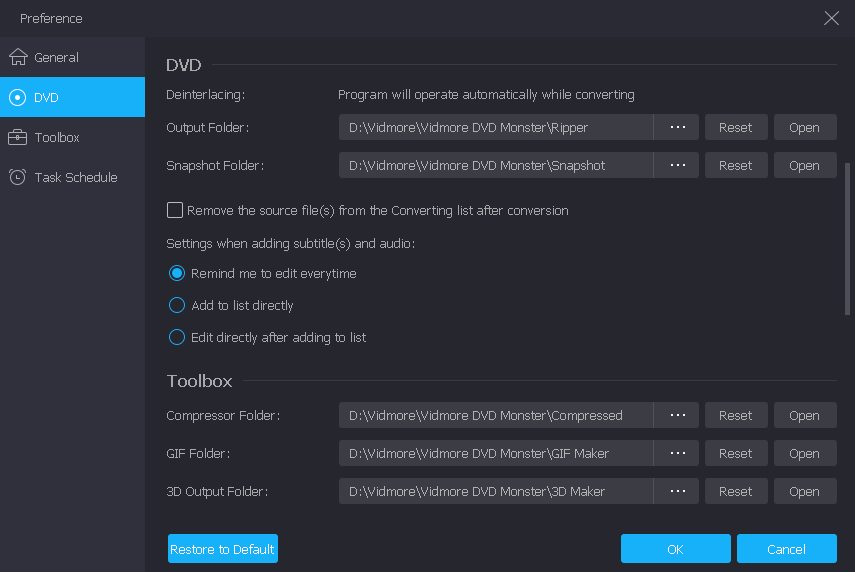
Task: Click the DVD disc icon in sidebar
Action: (17, 97)
